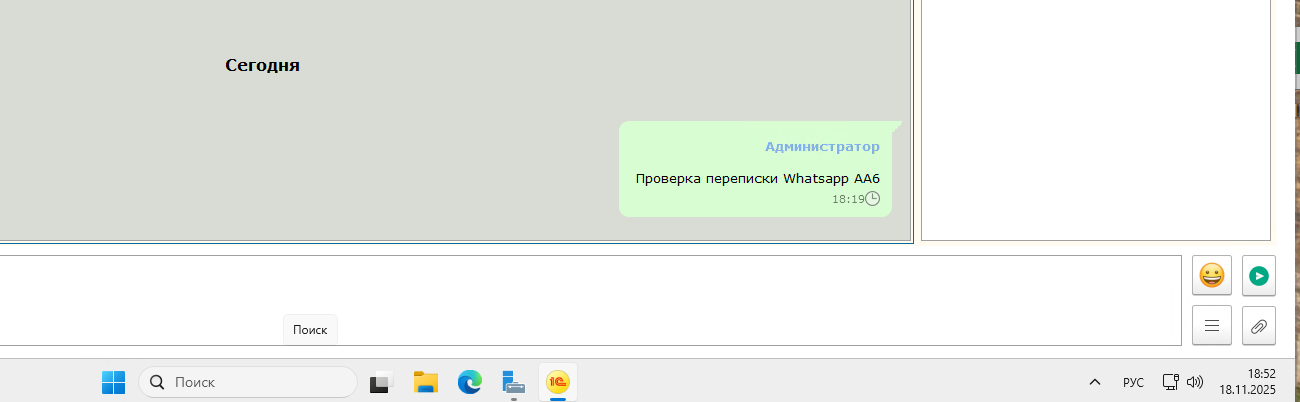Open File Explorer from the taskbar
Viewport: 1300px width, 402px height.
click(x=426, y=382)
